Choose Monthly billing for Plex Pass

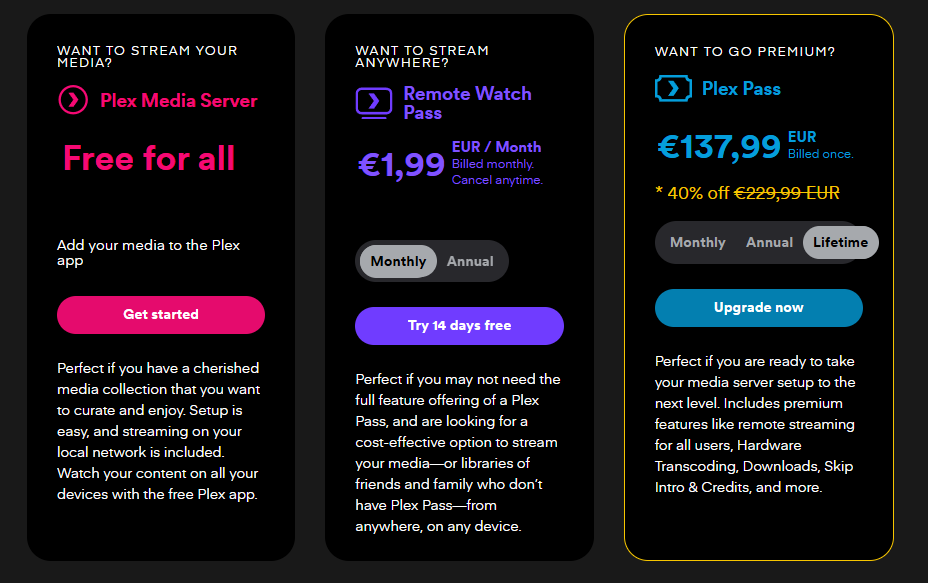(698, 242)
